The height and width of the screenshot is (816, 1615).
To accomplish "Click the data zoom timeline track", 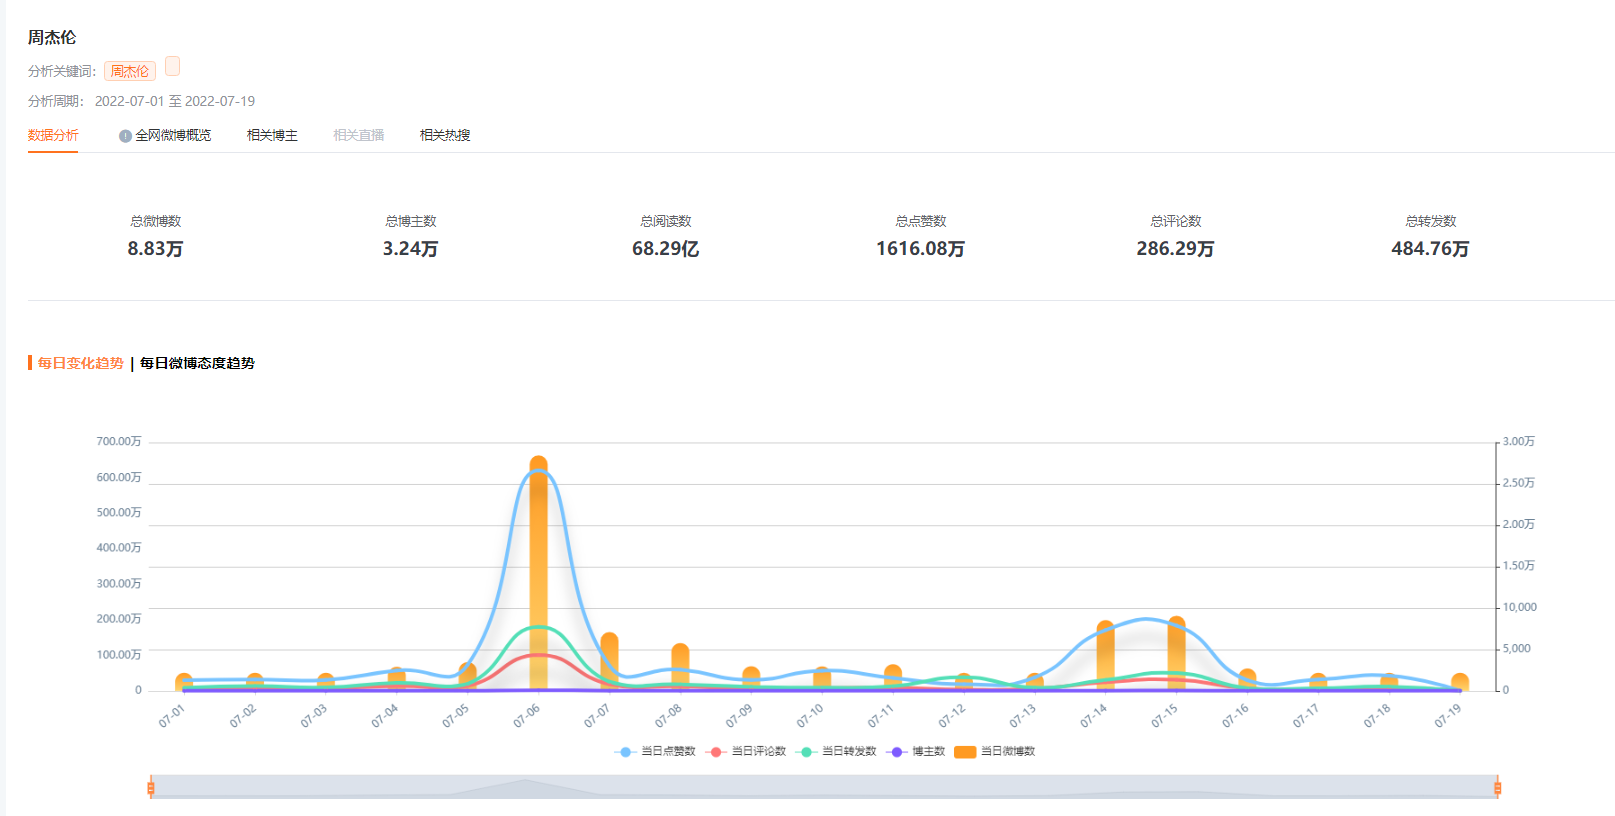I will (x=824, y=787).
